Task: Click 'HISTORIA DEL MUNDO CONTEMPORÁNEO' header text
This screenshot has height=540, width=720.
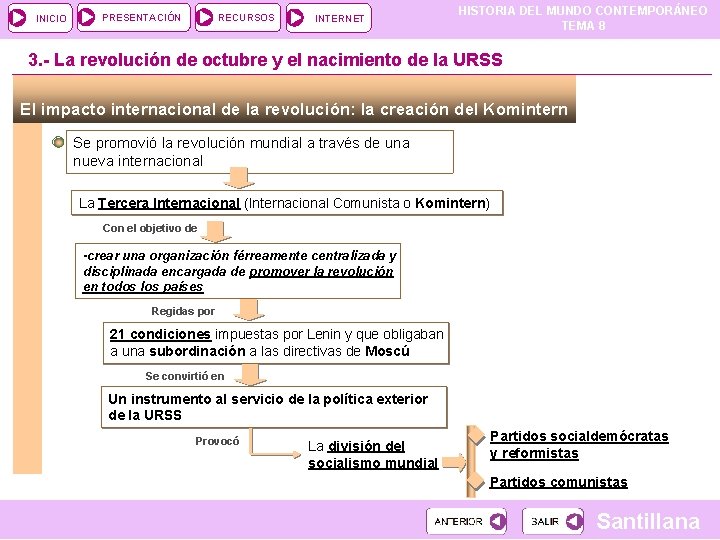Action: click(583, 10)
